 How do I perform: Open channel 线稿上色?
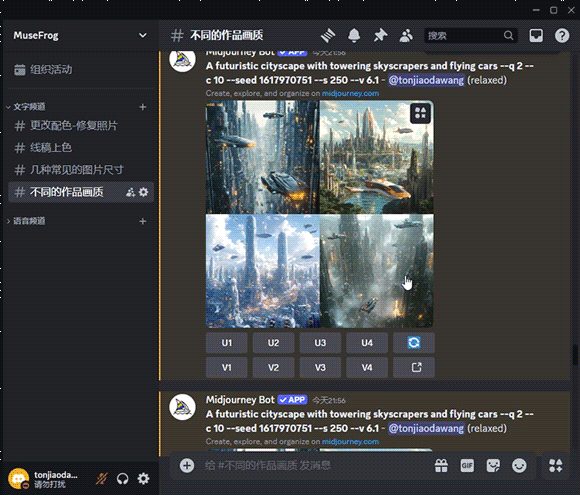click(x=81, y=148)
